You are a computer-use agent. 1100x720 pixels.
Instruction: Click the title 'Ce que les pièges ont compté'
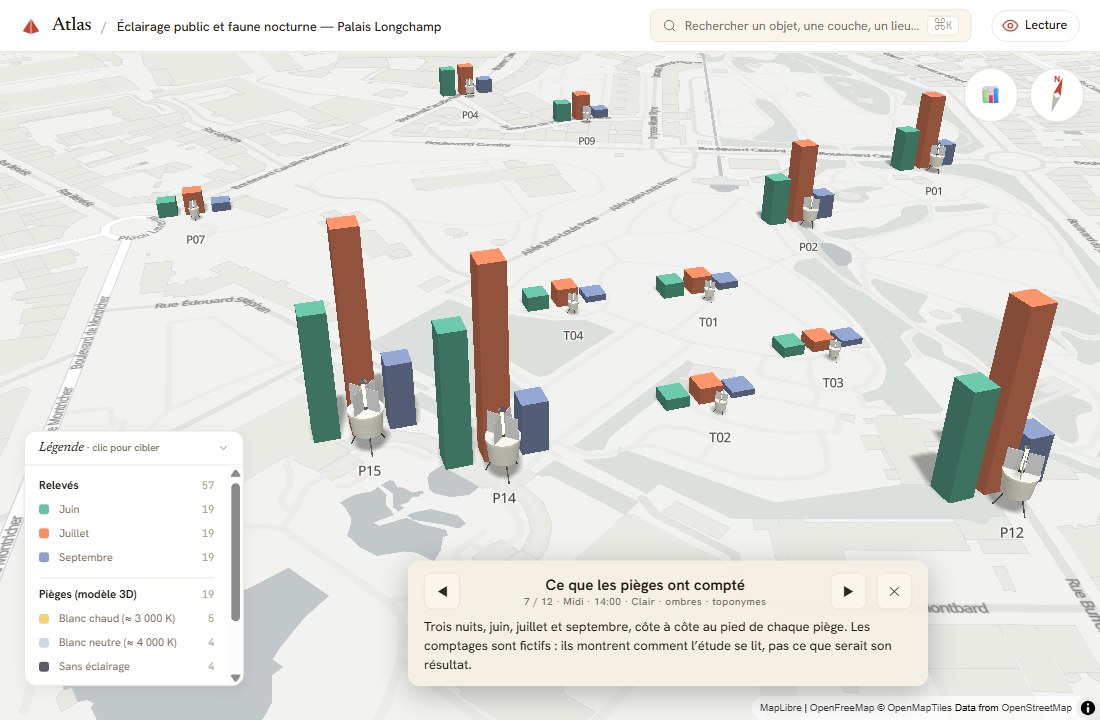[x=645, y=585]
